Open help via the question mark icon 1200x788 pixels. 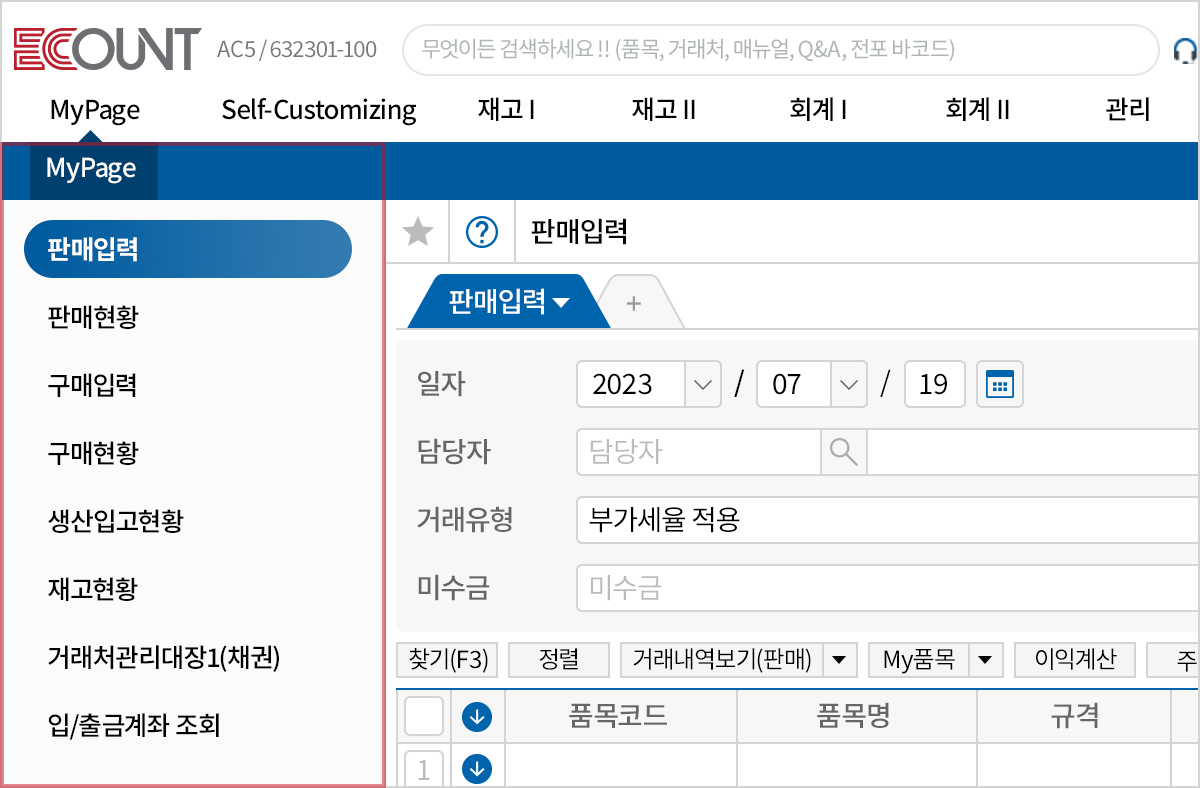(481, 231)
